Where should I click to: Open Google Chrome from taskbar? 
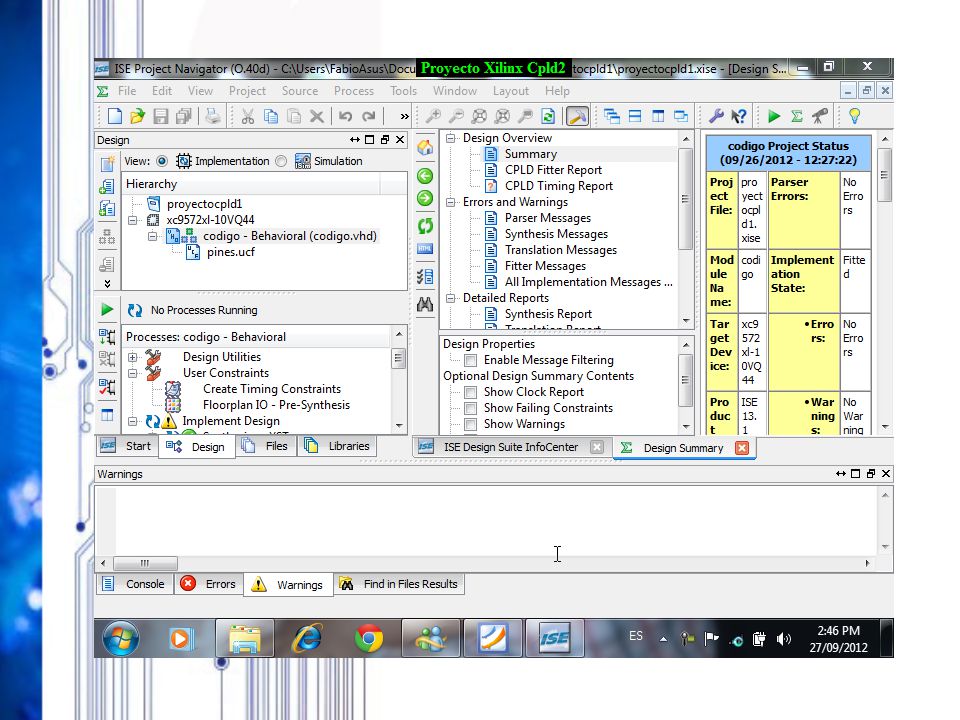[369, 639]
